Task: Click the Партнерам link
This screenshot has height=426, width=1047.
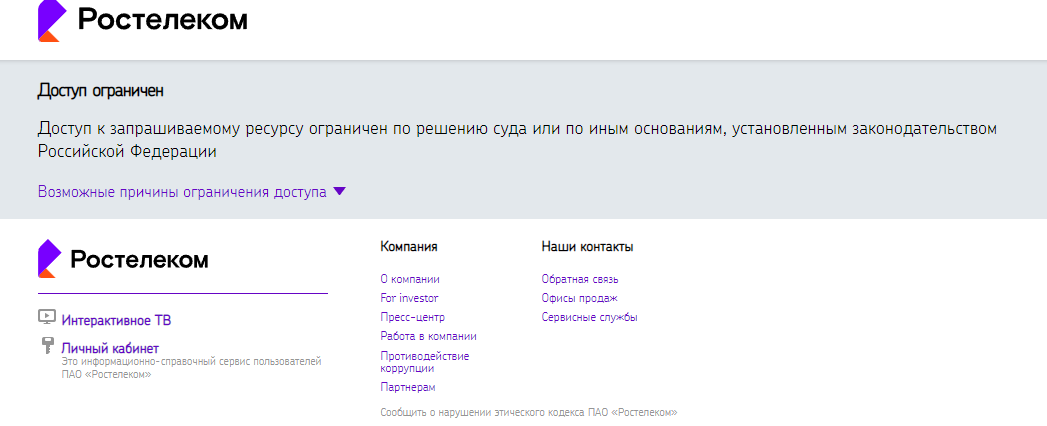Action: pos(408,387)
